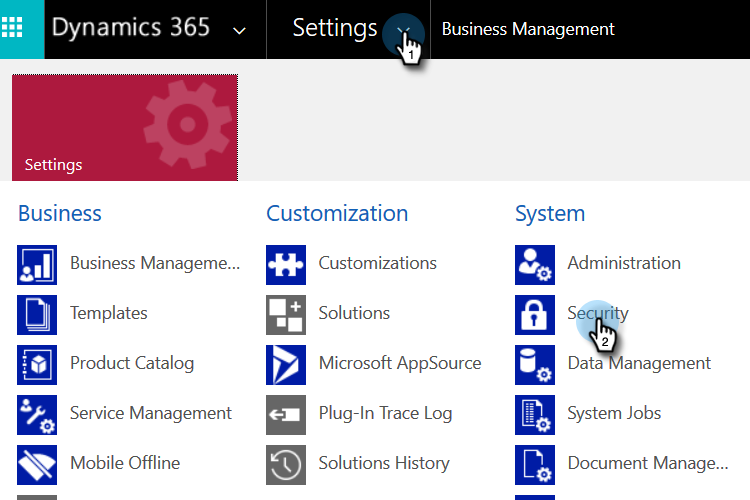Click the red Settings tile
The height and width of the screenshot is (500, 750).
[x=125, y=127]
